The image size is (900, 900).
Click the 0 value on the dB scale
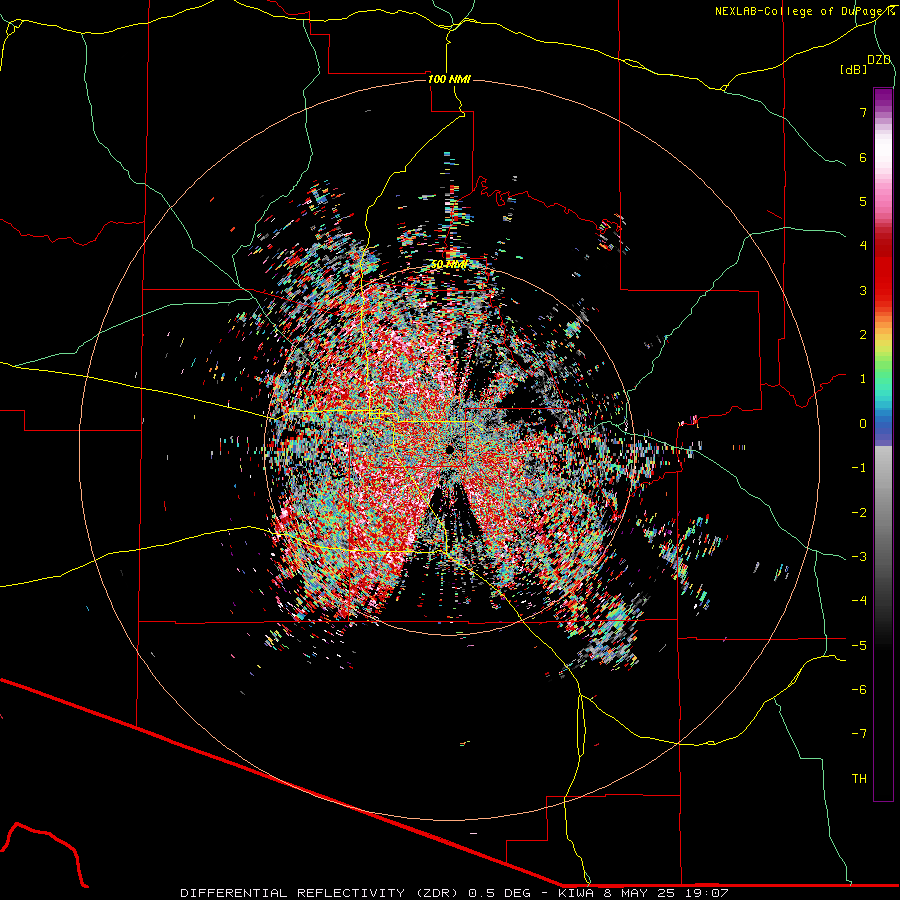[x=863, y=424]
